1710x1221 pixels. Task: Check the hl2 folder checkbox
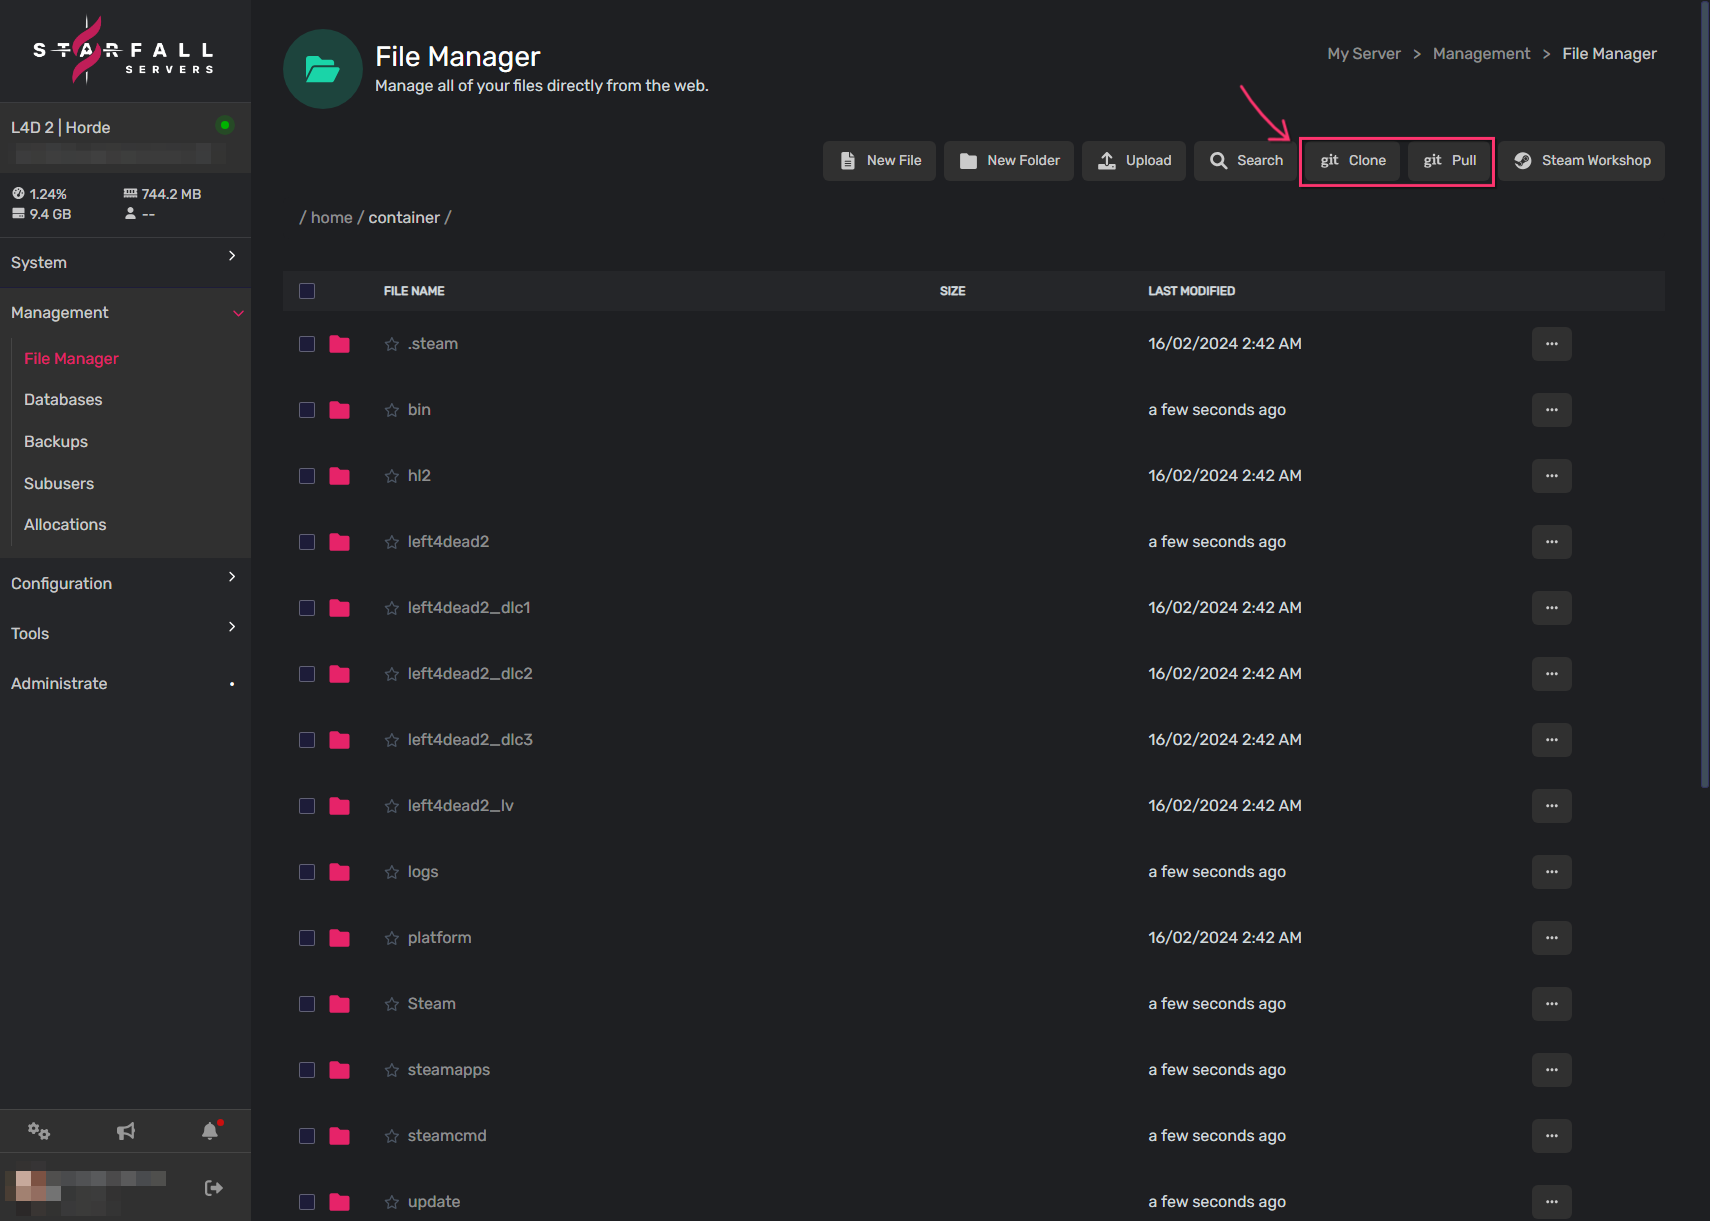[x=307, y=476]
